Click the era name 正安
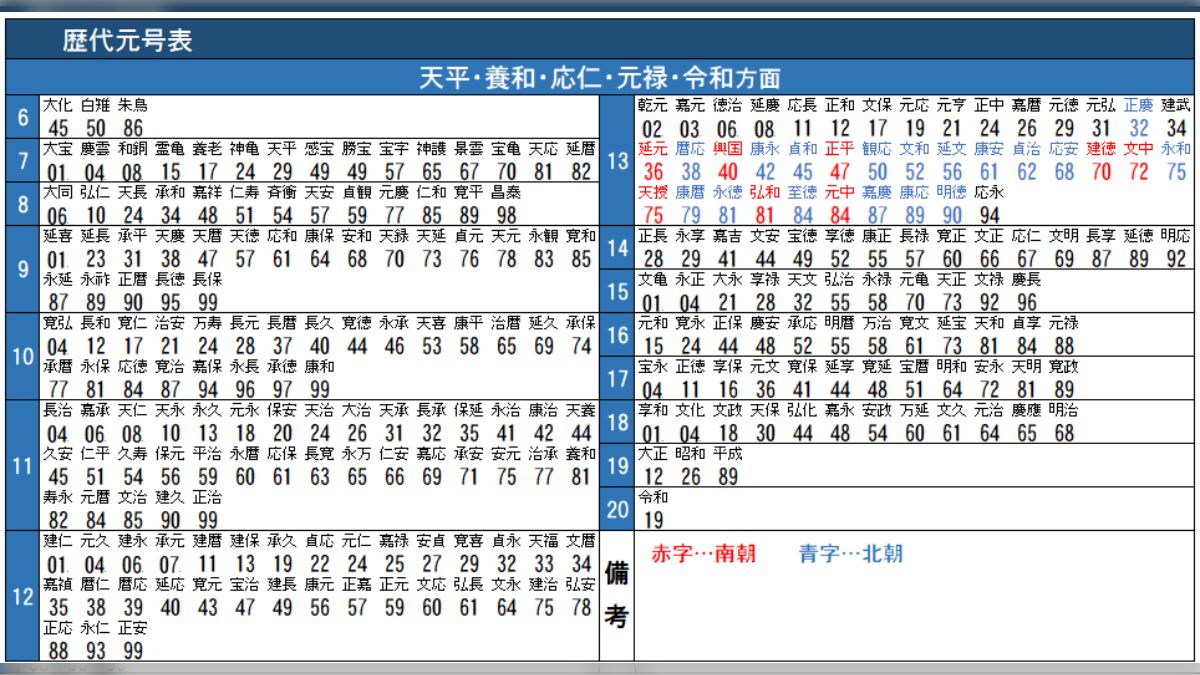This screenshot has height=675, width=1200. click(x=133, y=628)
